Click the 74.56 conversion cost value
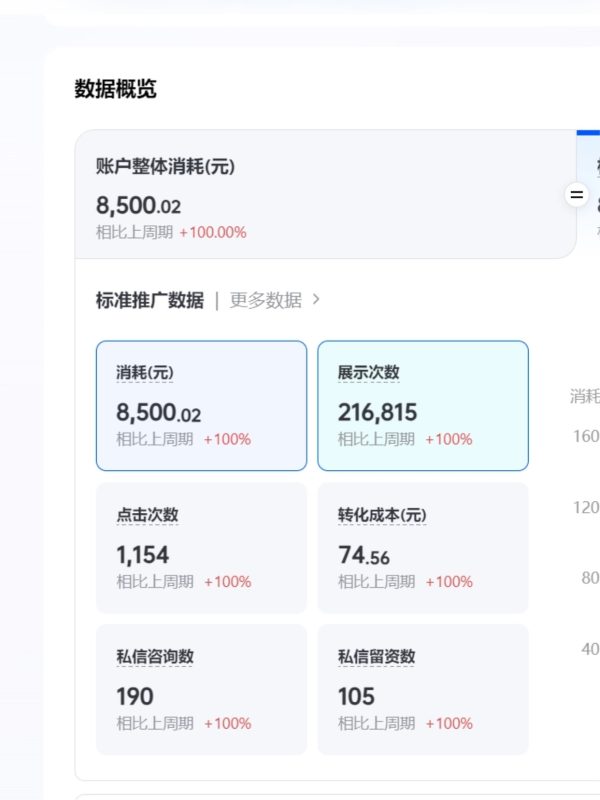Image resolution: width=600 pixels, height=800 pixels. pyautogui.click(x=364, y=555)
